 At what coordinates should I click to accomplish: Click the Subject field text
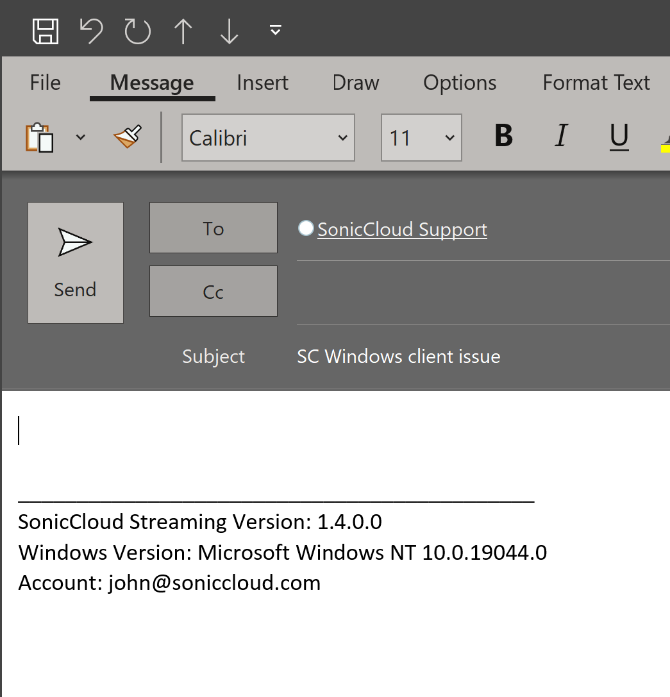pyautogui.click(x=398, y=356)
